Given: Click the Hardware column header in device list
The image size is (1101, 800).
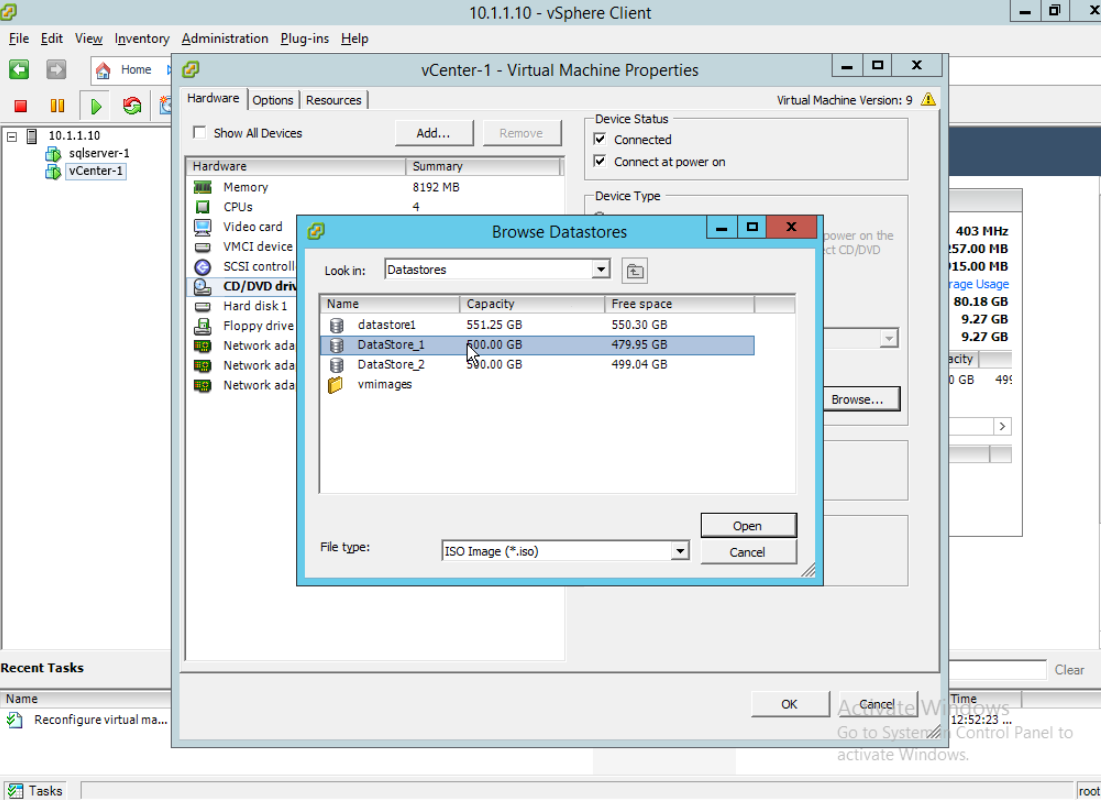Looking at the screenshot, I should pyautogui.click(x=296, y=166).
